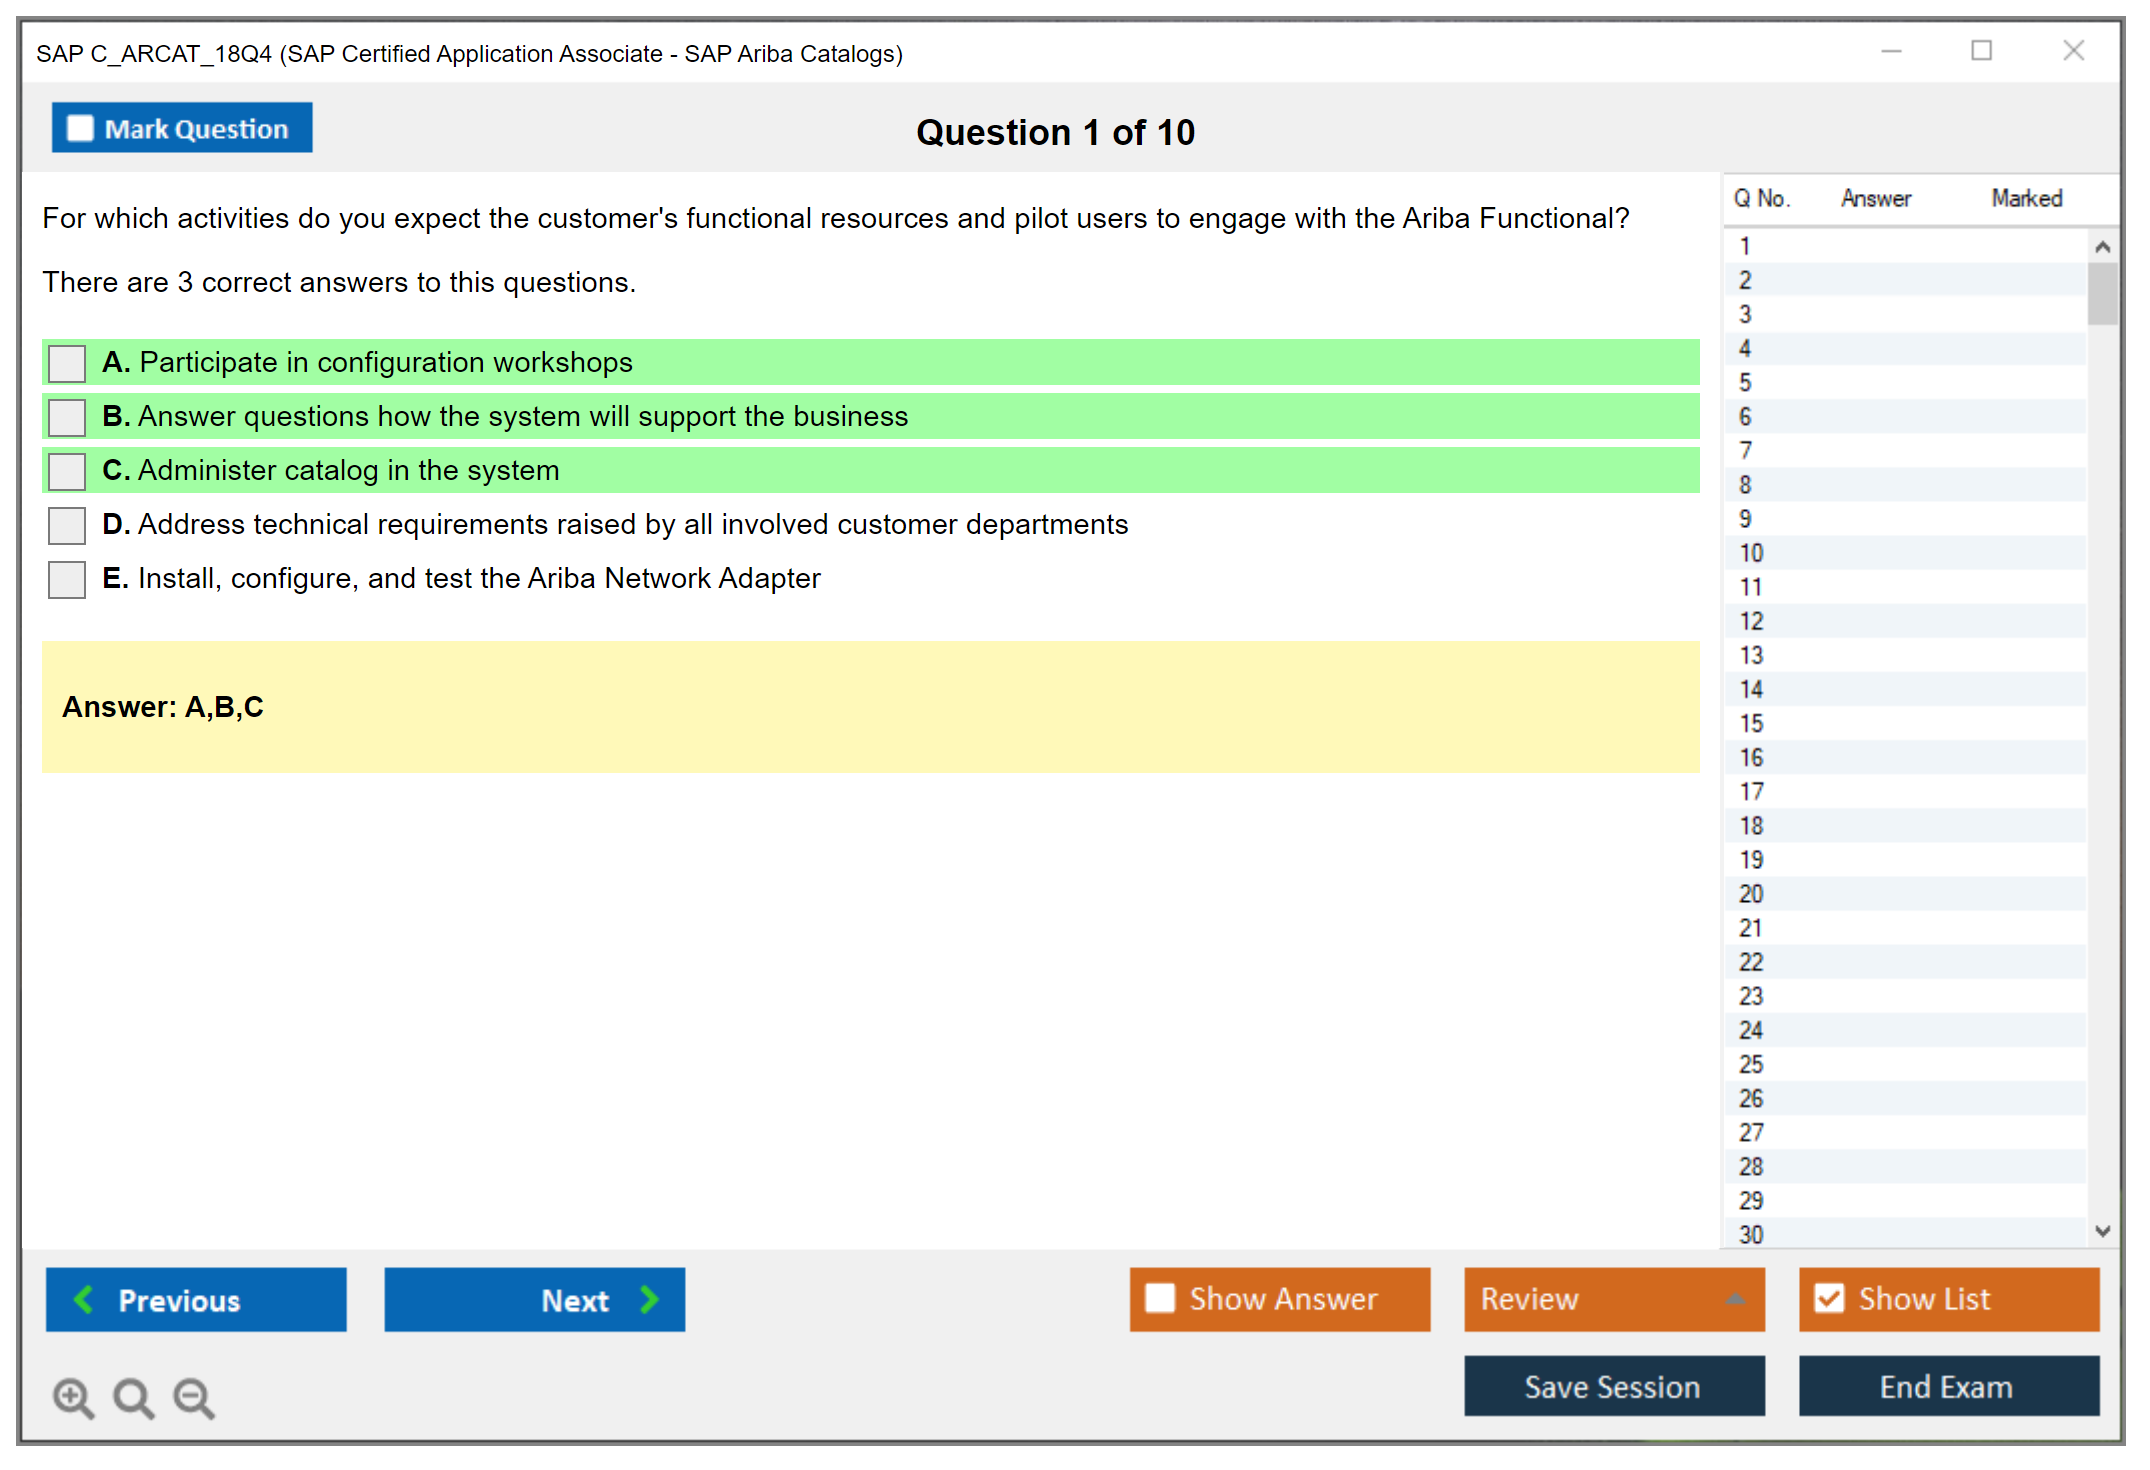Viewport: 2150px width, 1470px height.
Task: Click the green right arrow on Next
Action: tap(649, 1299)
